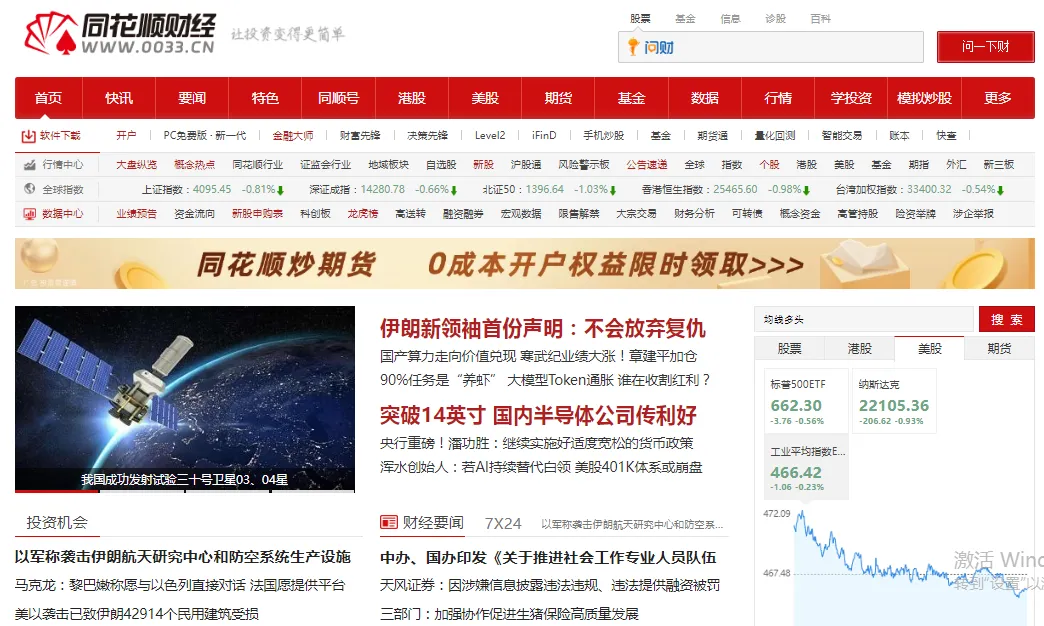Click the 数据中心 icon
This screenshot has width=1044, height=626.
coord(29,214)
